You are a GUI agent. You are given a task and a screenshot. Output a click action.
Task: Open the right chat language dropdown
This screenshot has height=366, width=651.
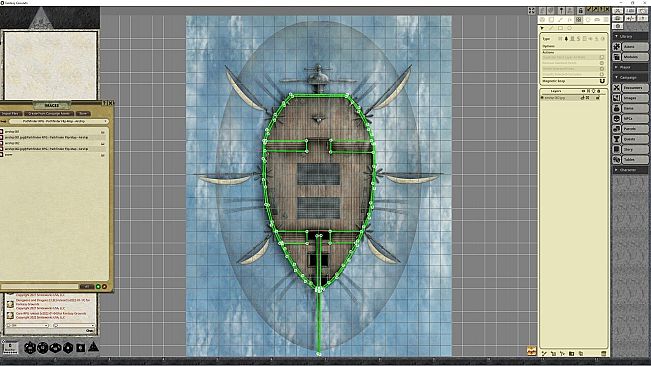point(74,325)
